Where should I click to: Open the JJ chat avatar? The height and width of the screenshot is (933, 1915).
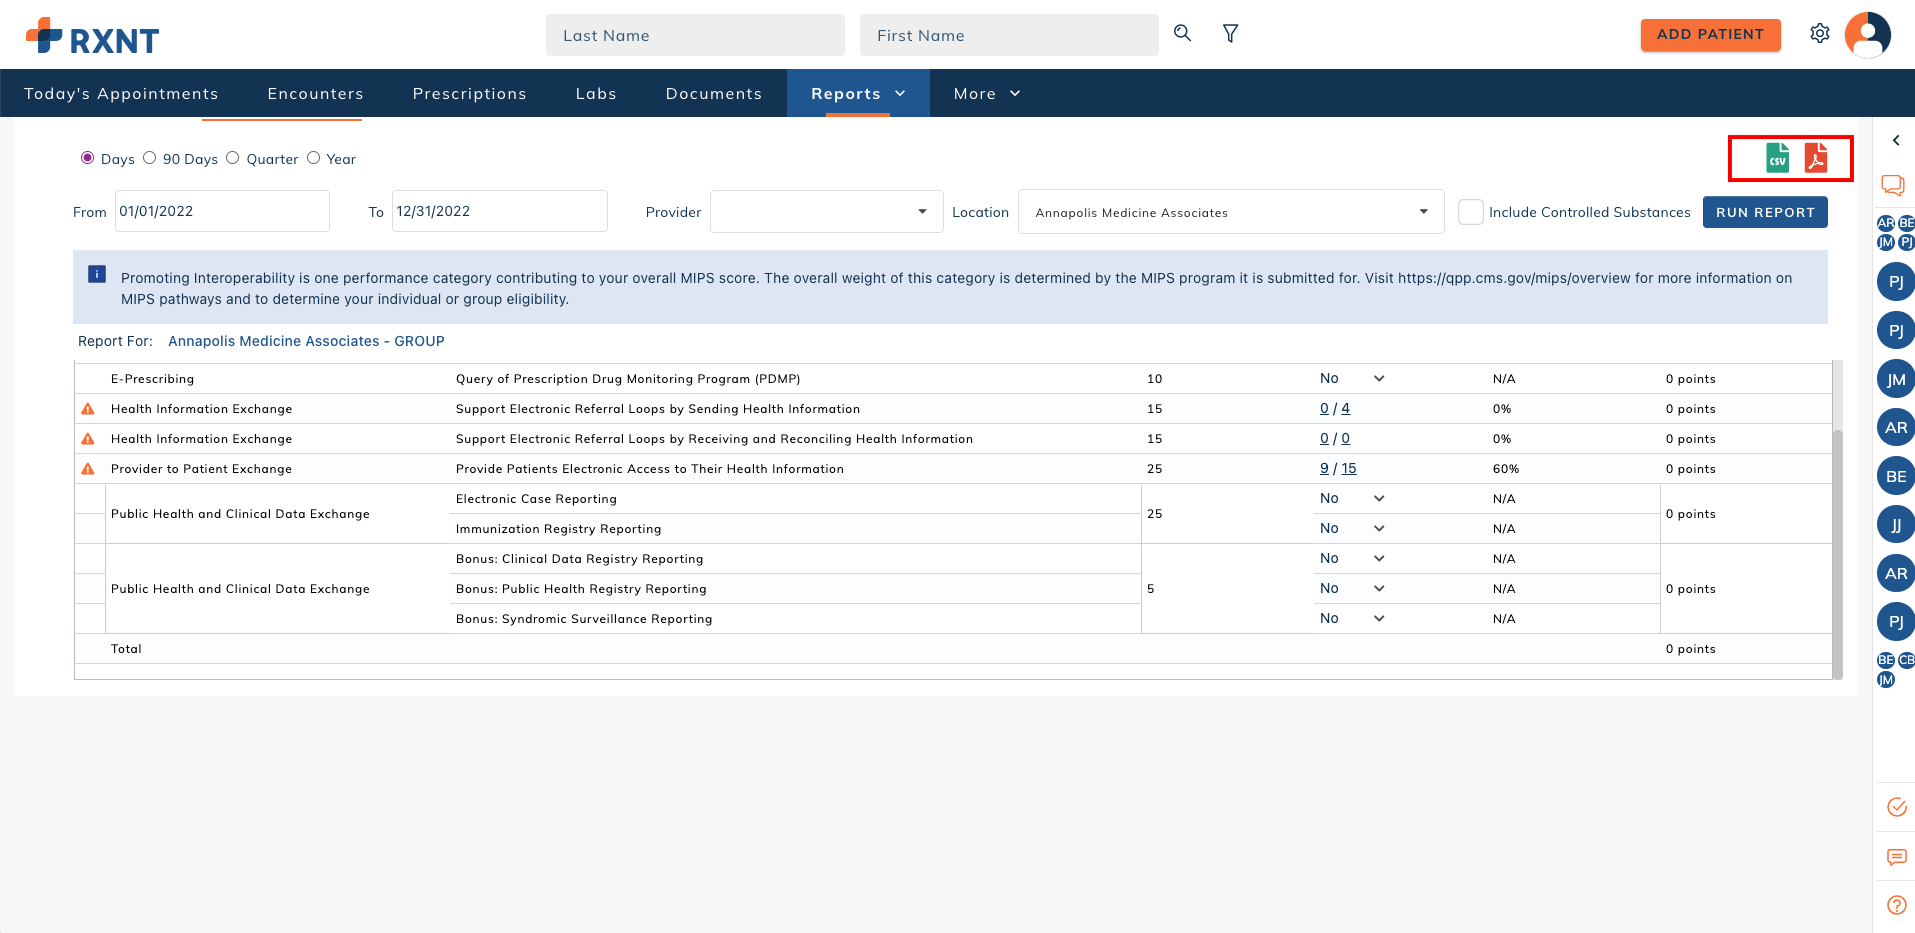click(x=1896, y=524)
